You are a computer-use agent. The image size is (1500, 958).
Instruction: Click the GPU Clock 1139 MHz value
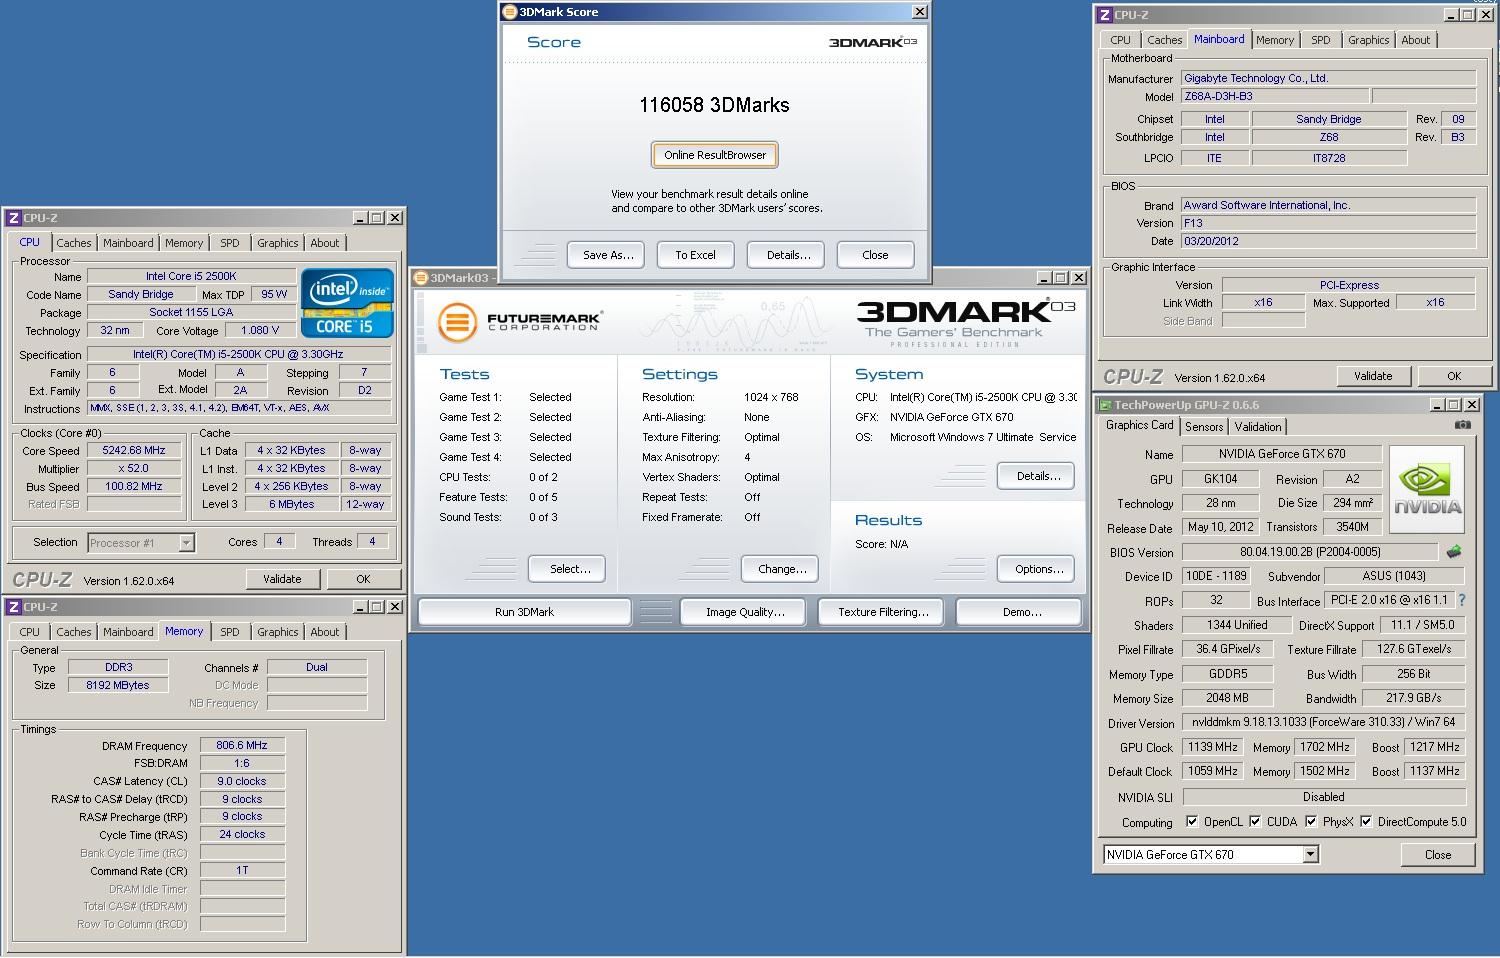pos(1213,747)
